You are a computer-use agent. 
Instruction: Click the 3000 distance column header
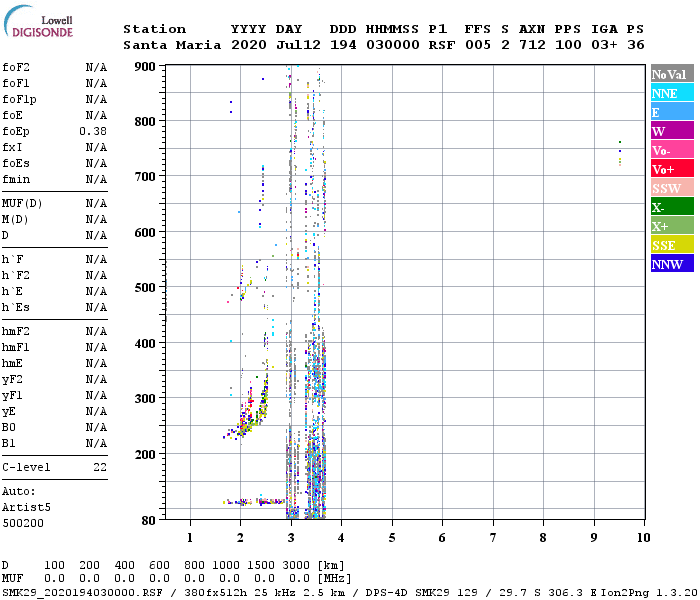click(x=296, y=565)
